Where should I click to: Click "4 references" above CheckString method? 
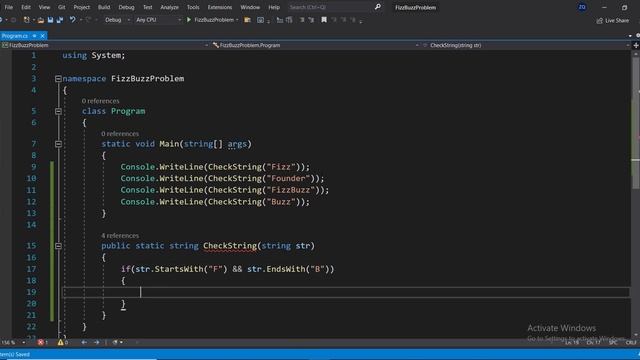(120, 236)
